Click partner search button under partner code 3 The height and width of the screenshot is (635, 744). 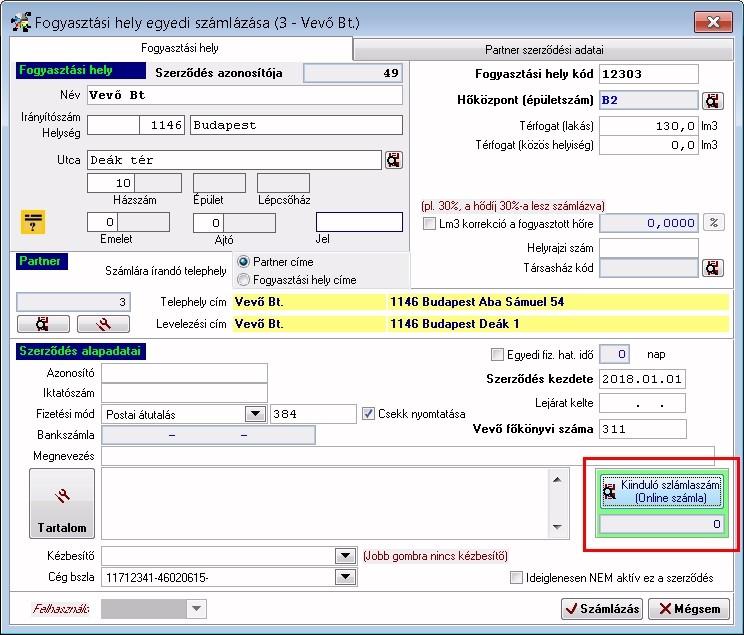43,324
